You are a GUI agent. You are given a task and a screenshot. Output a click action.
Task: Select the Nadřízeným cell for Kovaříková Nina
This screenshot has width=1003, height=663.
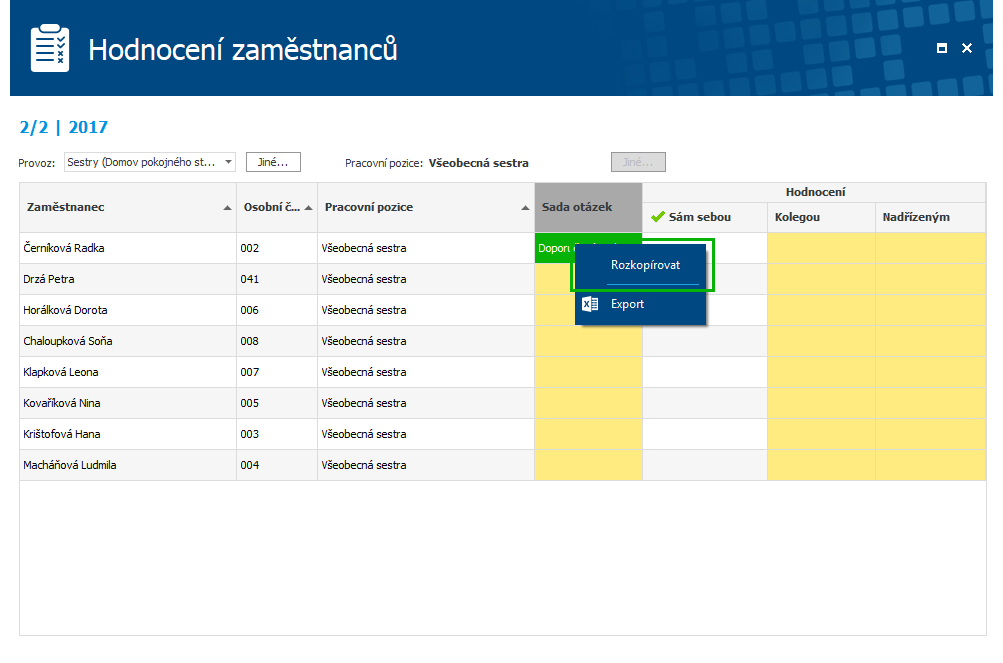point(930,403)
